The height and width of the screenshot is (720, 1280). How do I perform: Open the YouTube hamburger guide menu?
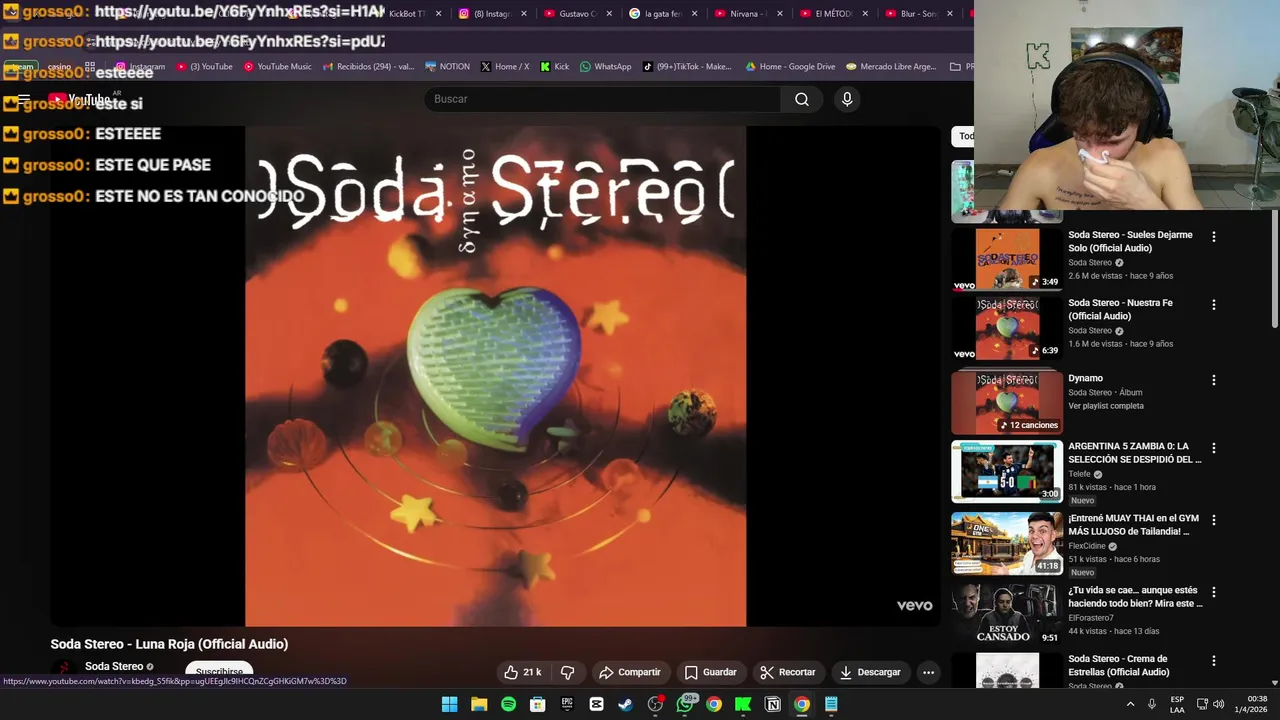click(24, 100)
